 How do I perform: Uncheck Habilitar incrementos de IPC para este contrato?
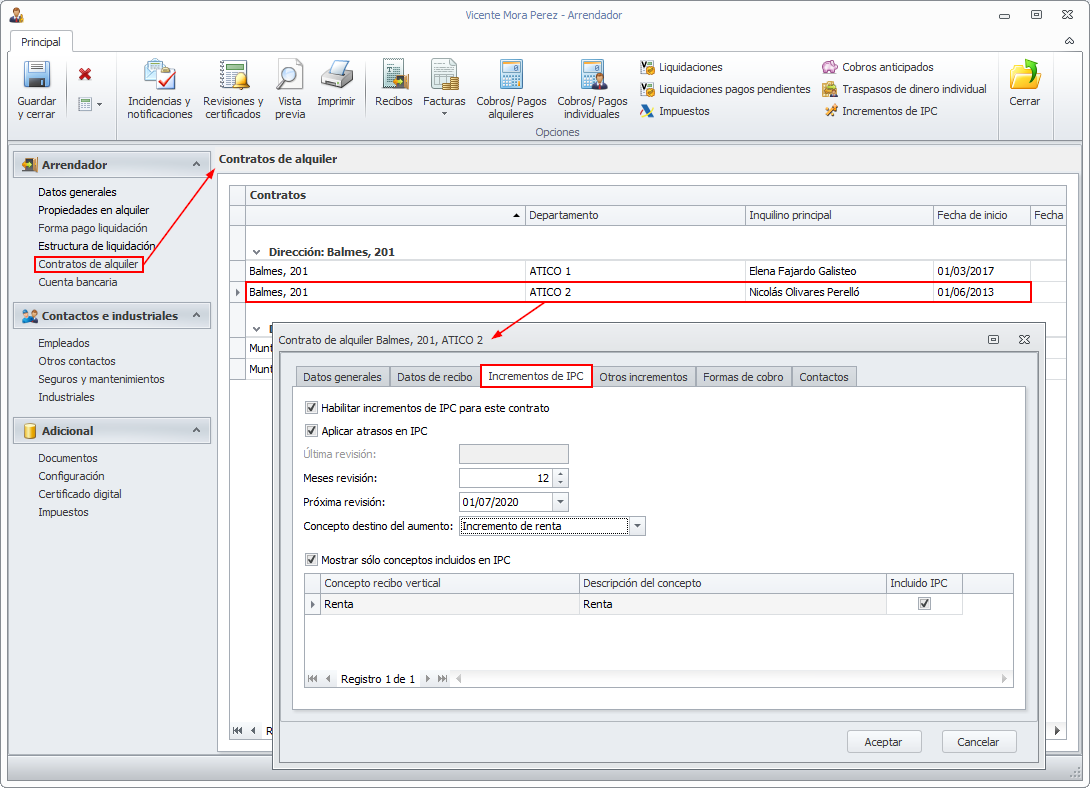pyautogui.click(x=311, y=408)
